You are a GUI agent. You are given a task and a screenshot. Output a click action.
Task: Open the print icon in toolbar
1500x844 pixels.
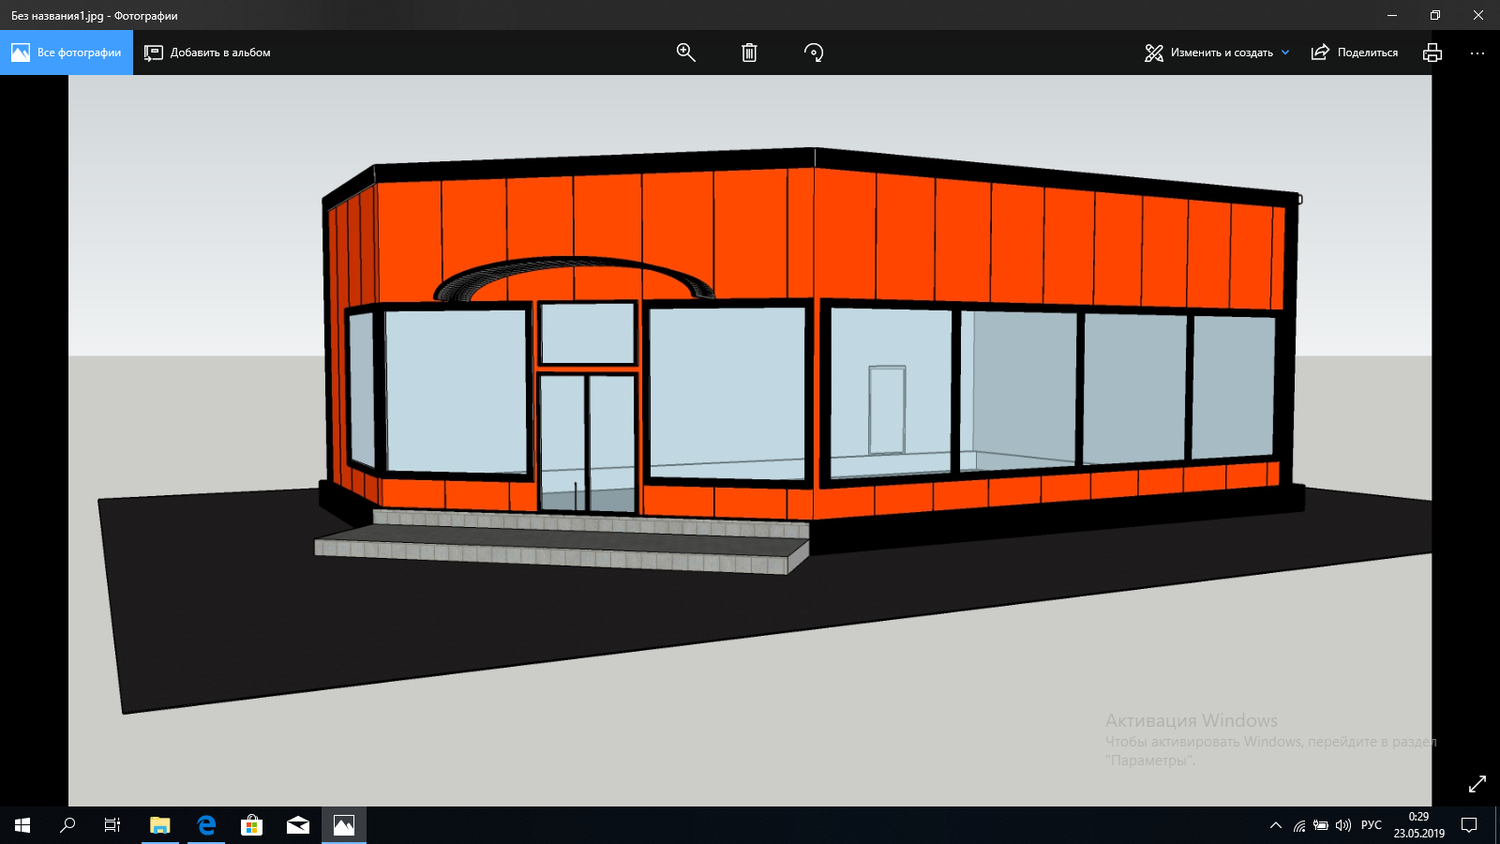[x=1432, y=52]
